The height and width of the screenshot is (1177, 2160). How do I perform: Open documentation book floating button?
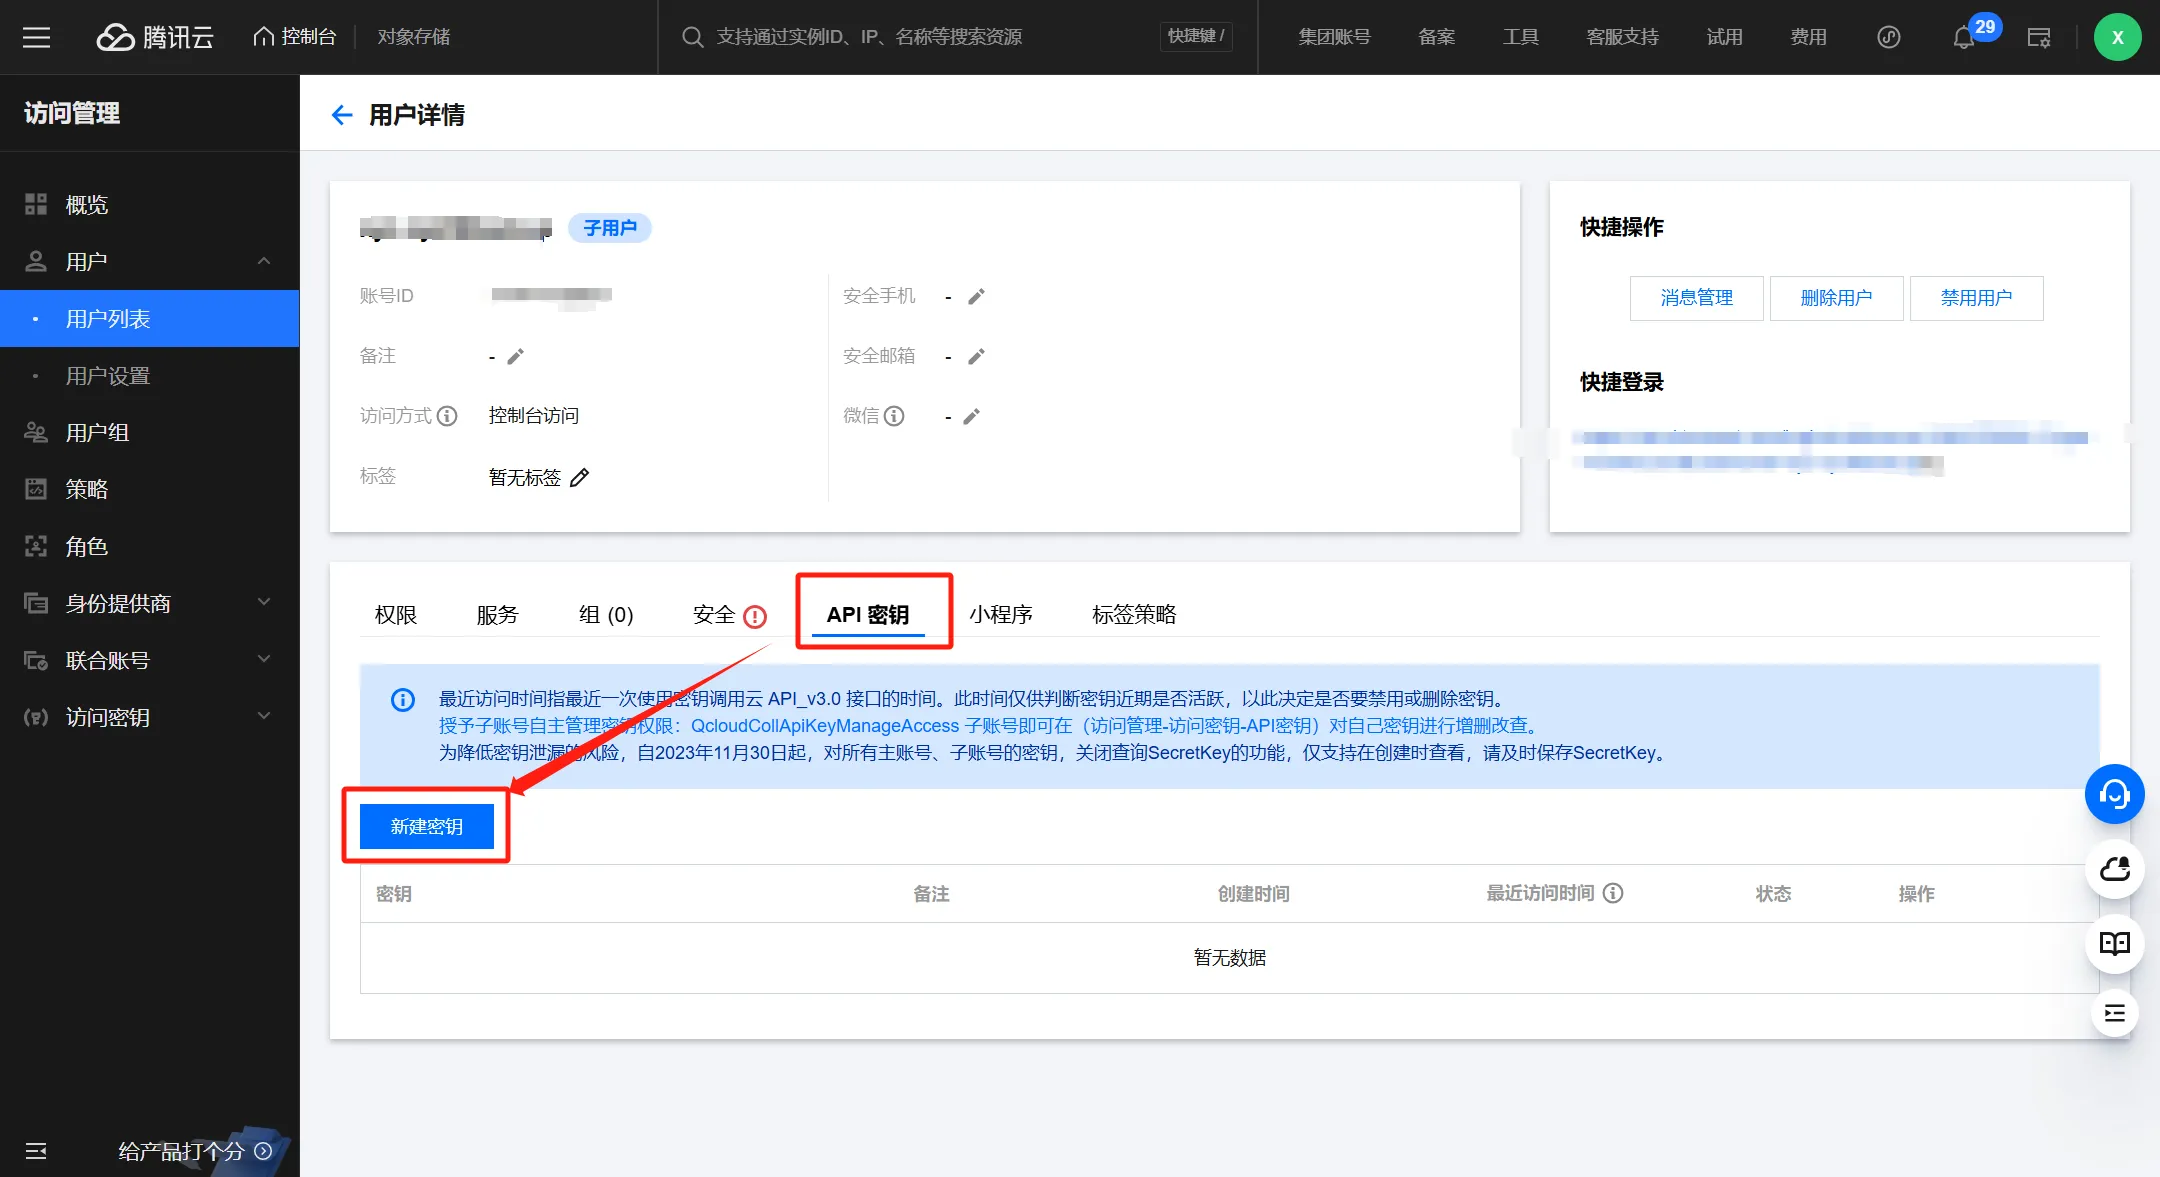pyautogui.click(x=2115, y=943)
